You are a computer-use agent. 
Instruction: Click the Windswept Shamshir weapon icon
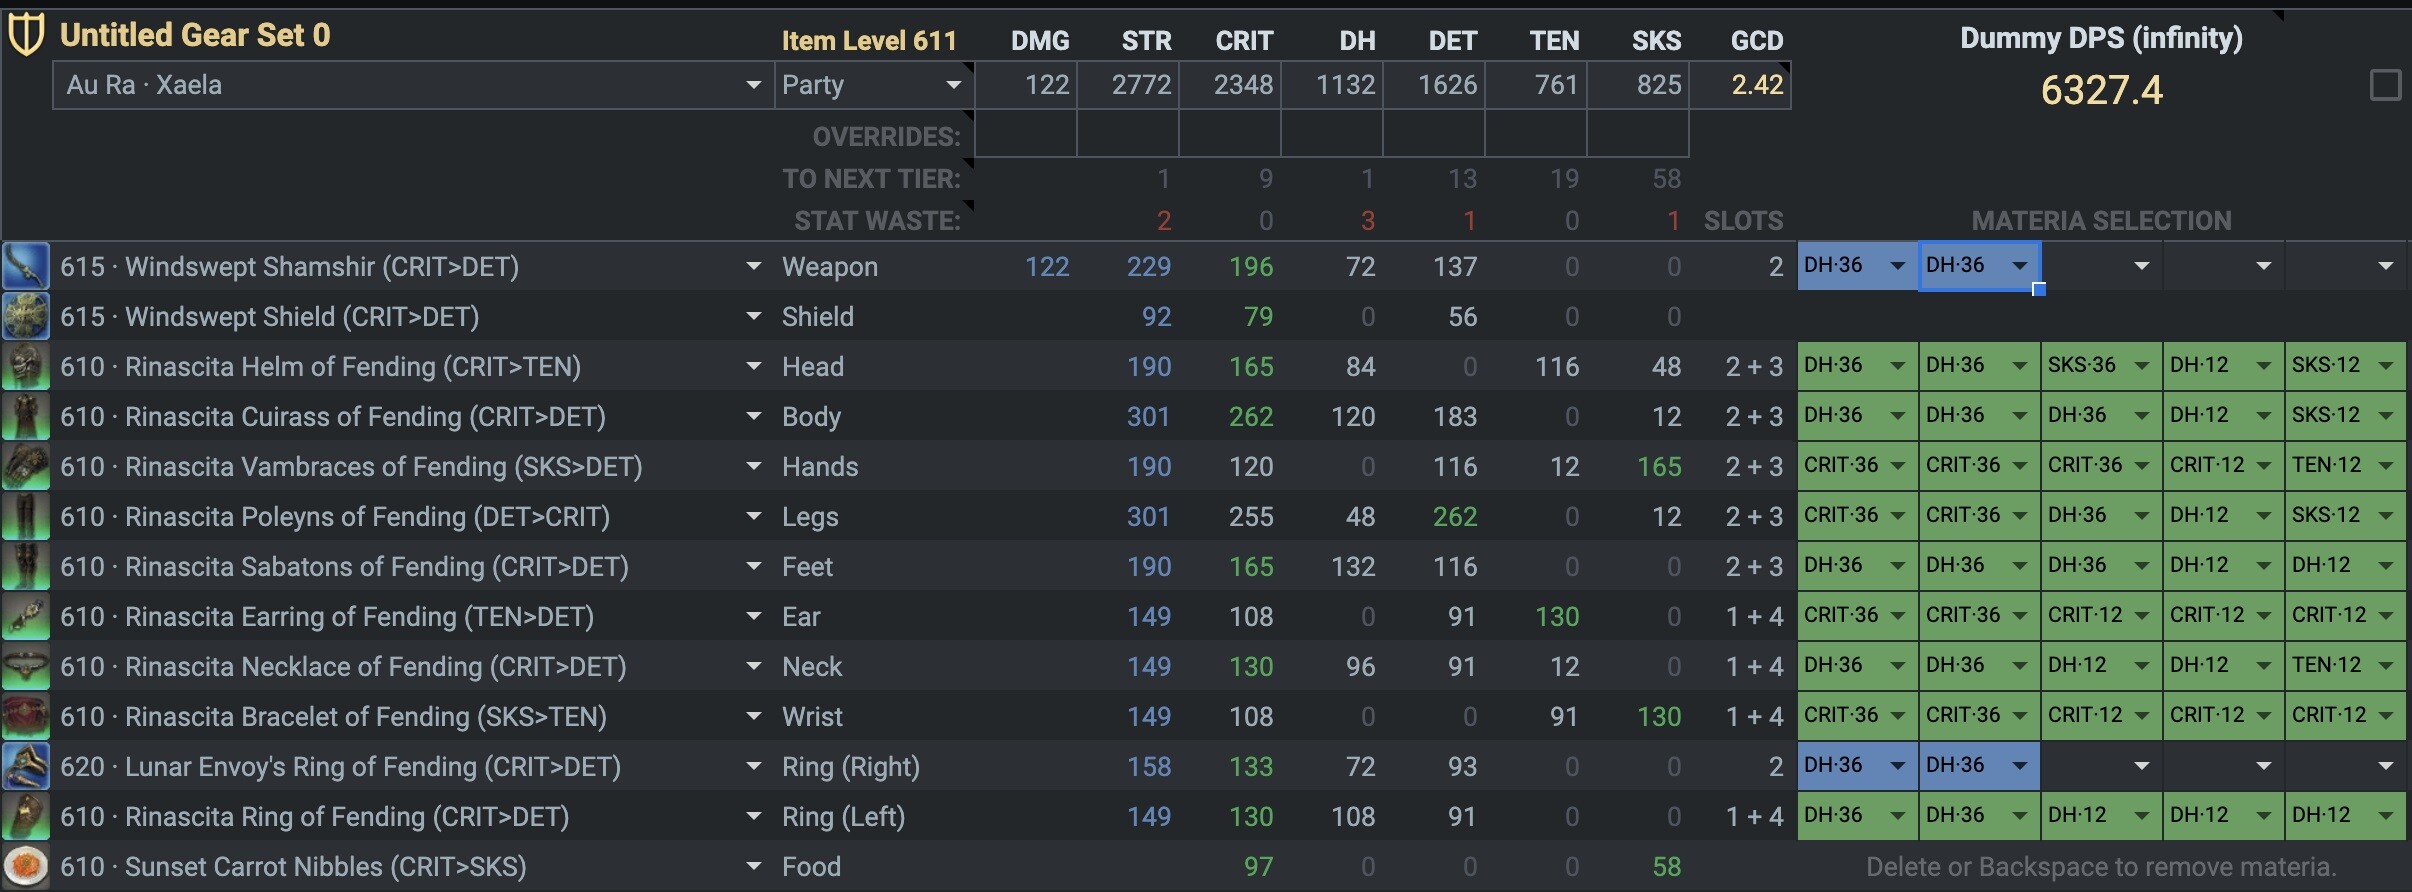pos(25,266)
